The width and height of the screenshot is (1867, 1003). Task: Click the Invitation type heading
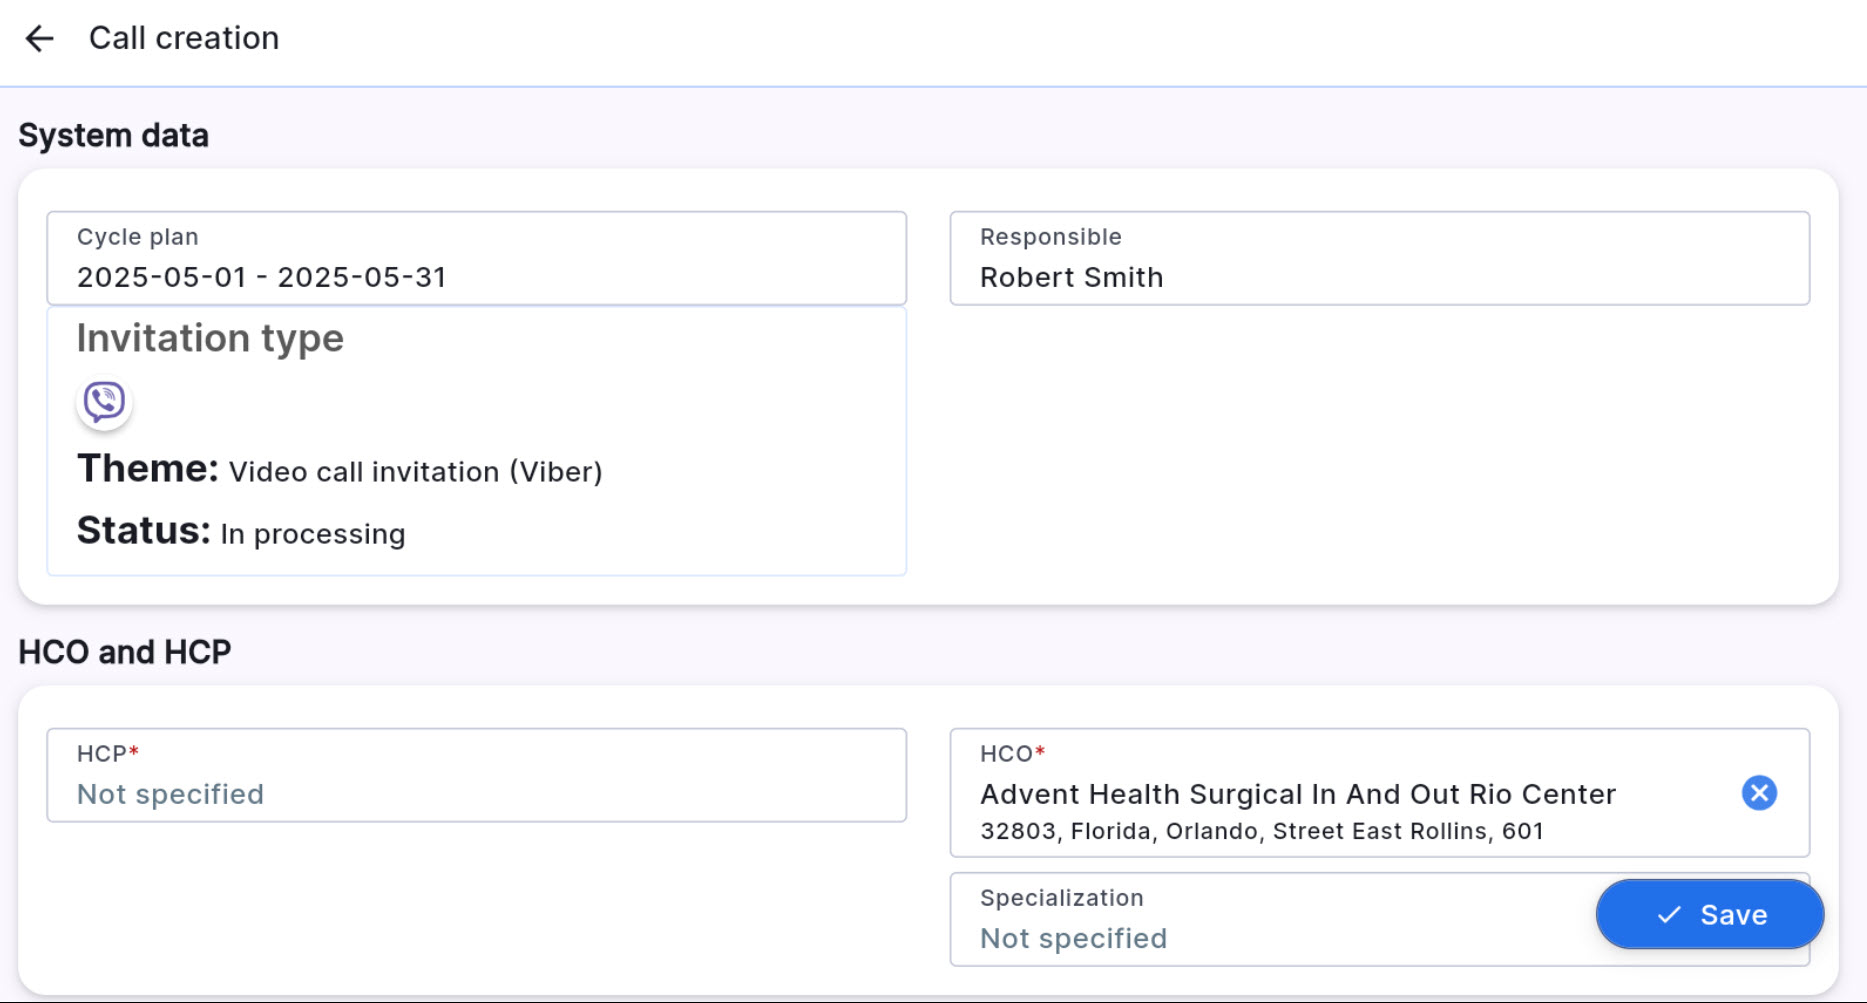pyautogui.click(x=210, y=338)
